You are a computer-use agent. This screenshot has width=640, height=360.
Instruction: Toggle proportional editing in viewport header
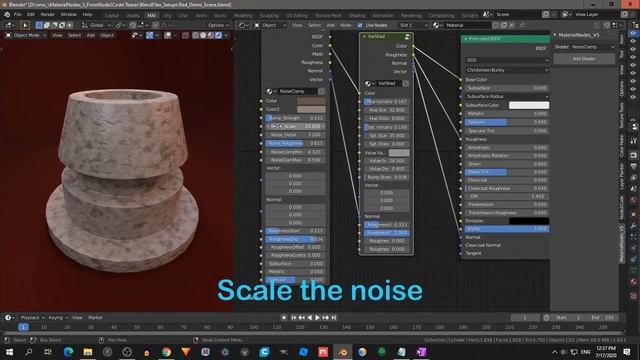pyautogui.click(x=156, y=25)
